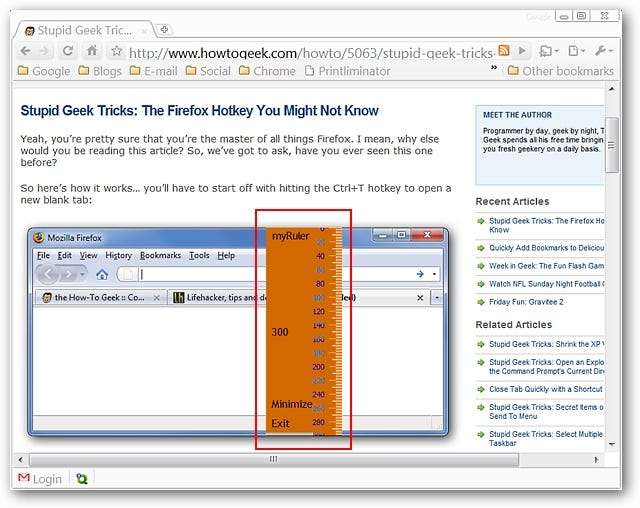Open the Chrome wrench tools menu
Viewport: 640px width, 508px height.
point(604,51)
